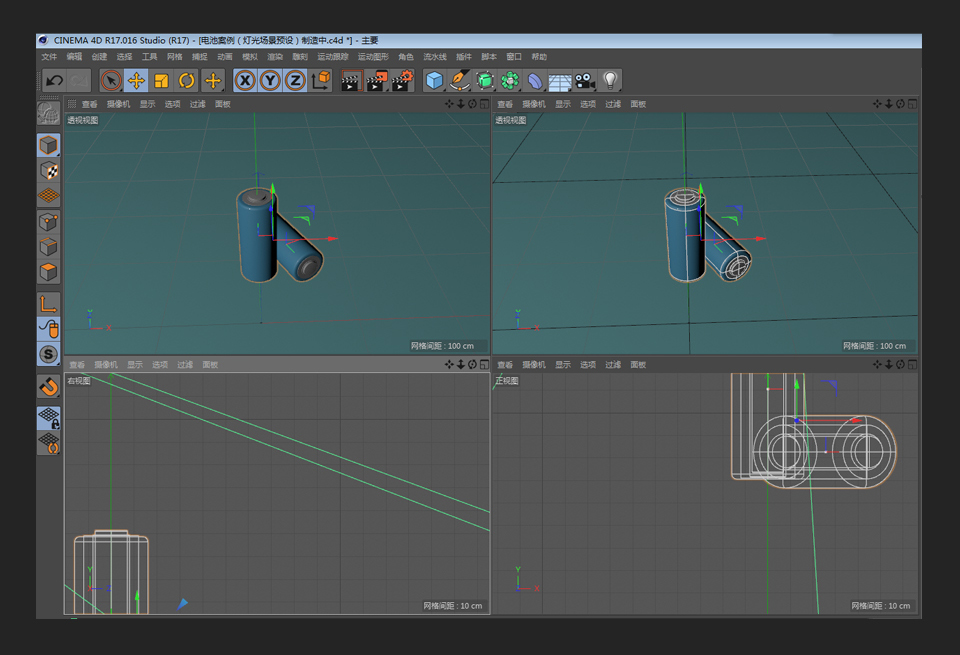Toggle the Z axis lock button
The height and width of the screenshot is (655, 960).
click(297, 81)
